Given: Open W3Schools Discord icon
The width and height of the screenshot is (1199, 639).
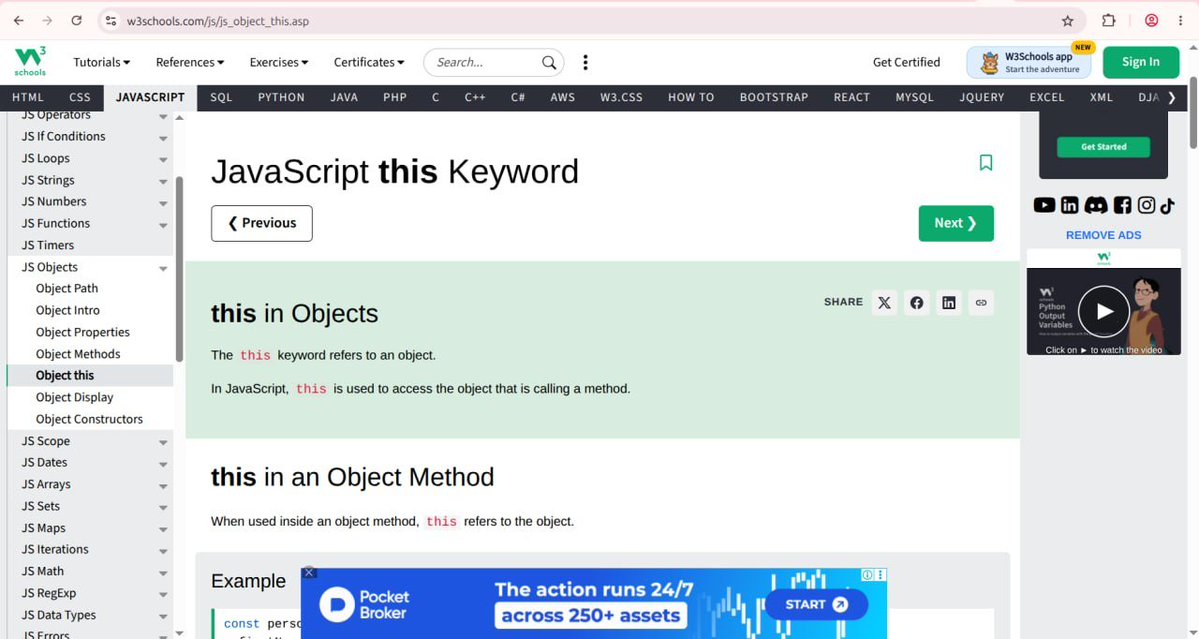Looking at the screenshot, I should [1096, 205].
